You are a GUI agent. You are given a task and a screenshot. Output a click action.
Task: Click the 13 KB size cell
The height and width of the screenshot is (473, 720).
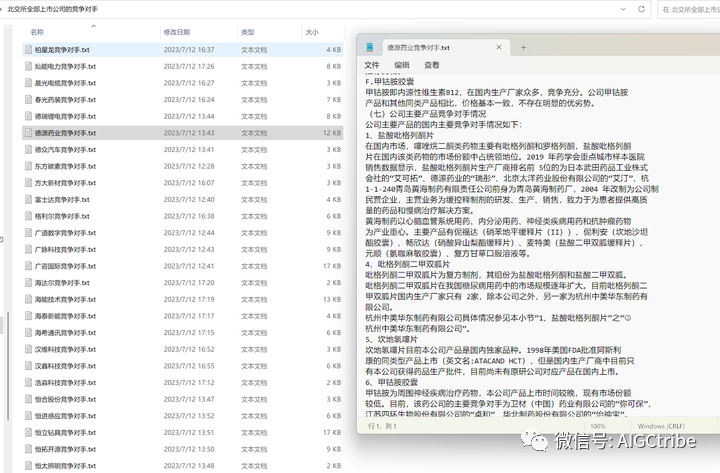click(332, 299)
